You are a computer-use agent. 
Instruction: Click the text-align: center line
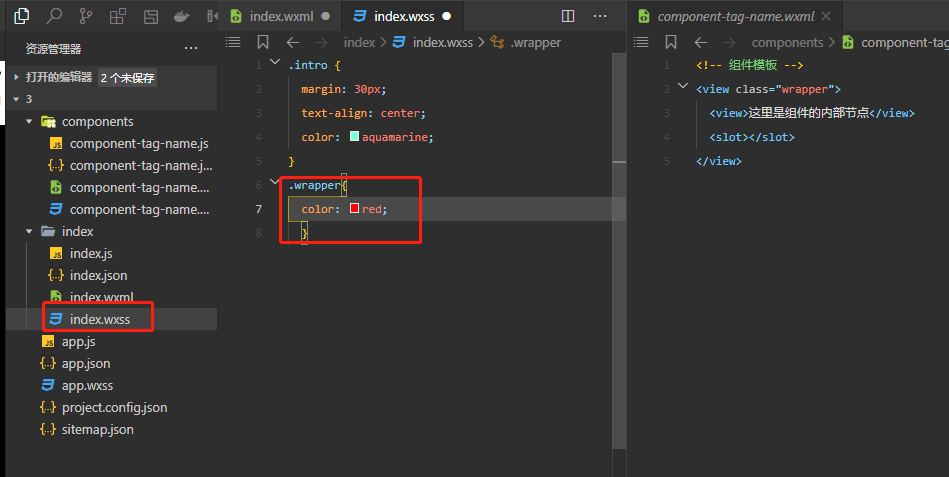[364, 113]
